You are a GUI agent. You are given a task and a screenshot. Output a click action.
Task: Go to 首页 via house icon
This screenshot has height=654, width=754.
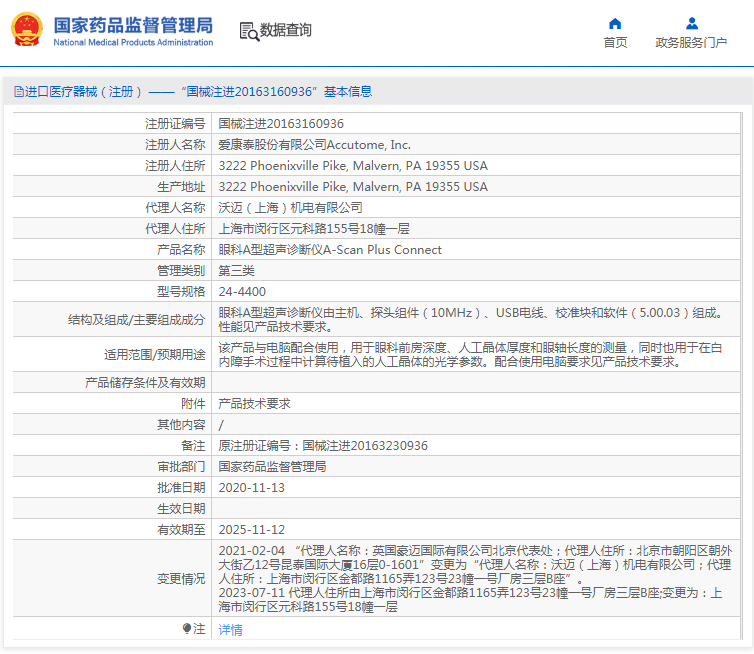(x=615, y=24)
